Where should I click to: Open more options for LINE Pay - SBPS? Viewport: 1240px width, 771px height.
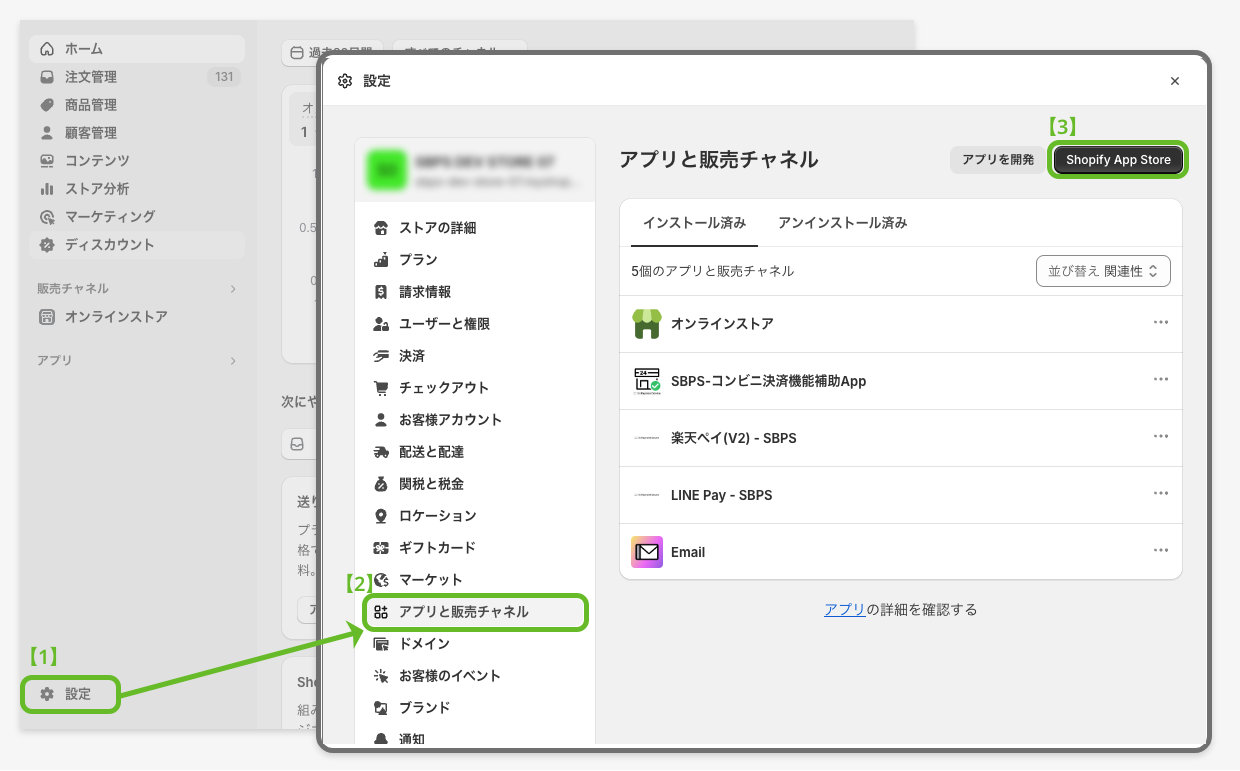(1161, 494)
